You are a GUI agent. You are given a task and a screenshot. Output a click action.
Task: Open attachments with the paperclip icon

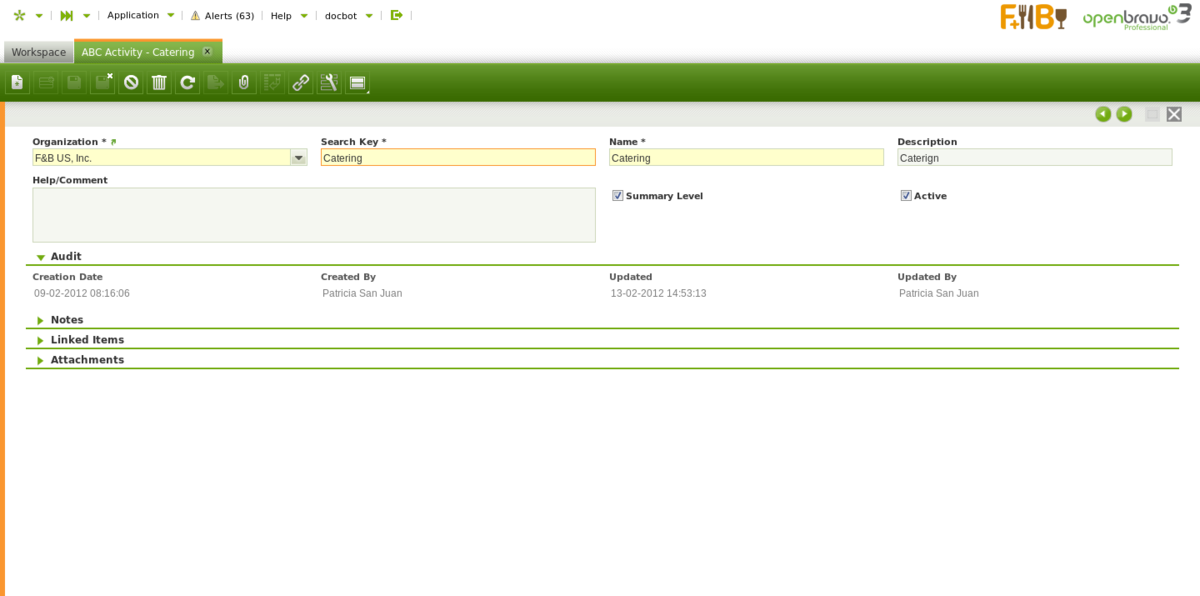click(243, 83)
